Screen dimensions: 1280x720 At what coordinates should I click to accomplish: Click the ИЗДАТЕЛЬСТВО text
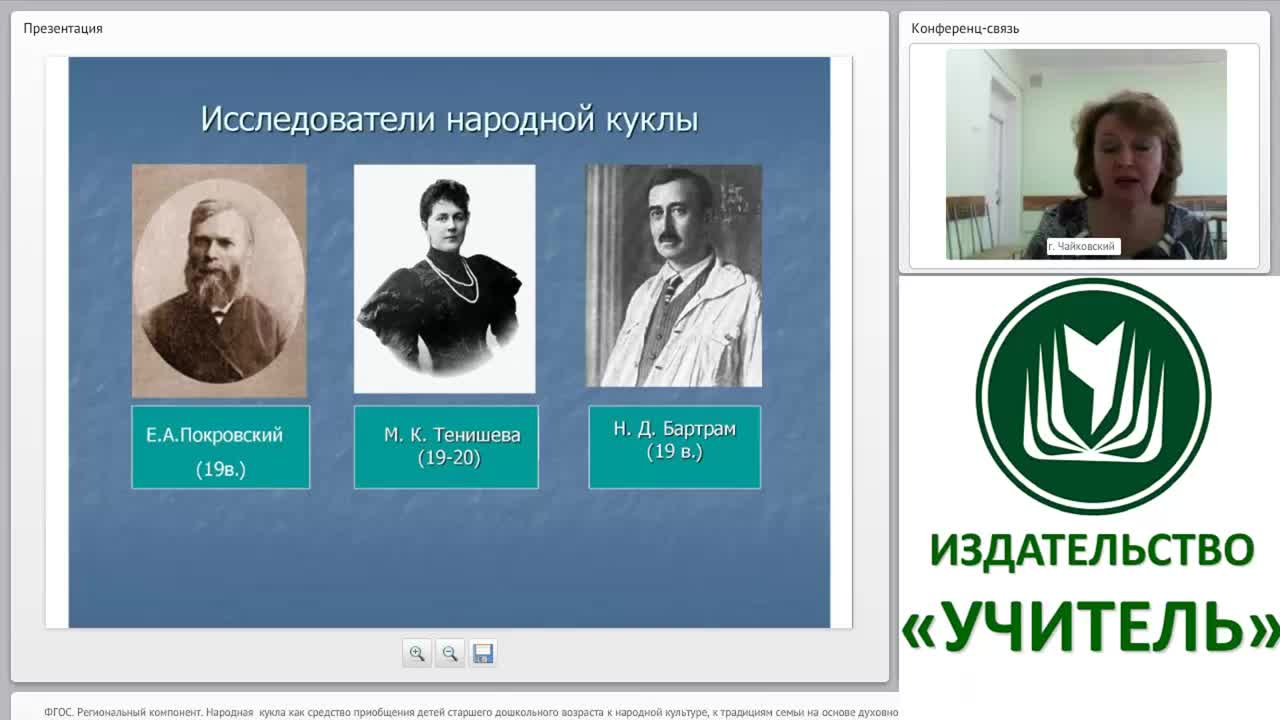(1092, 550)
